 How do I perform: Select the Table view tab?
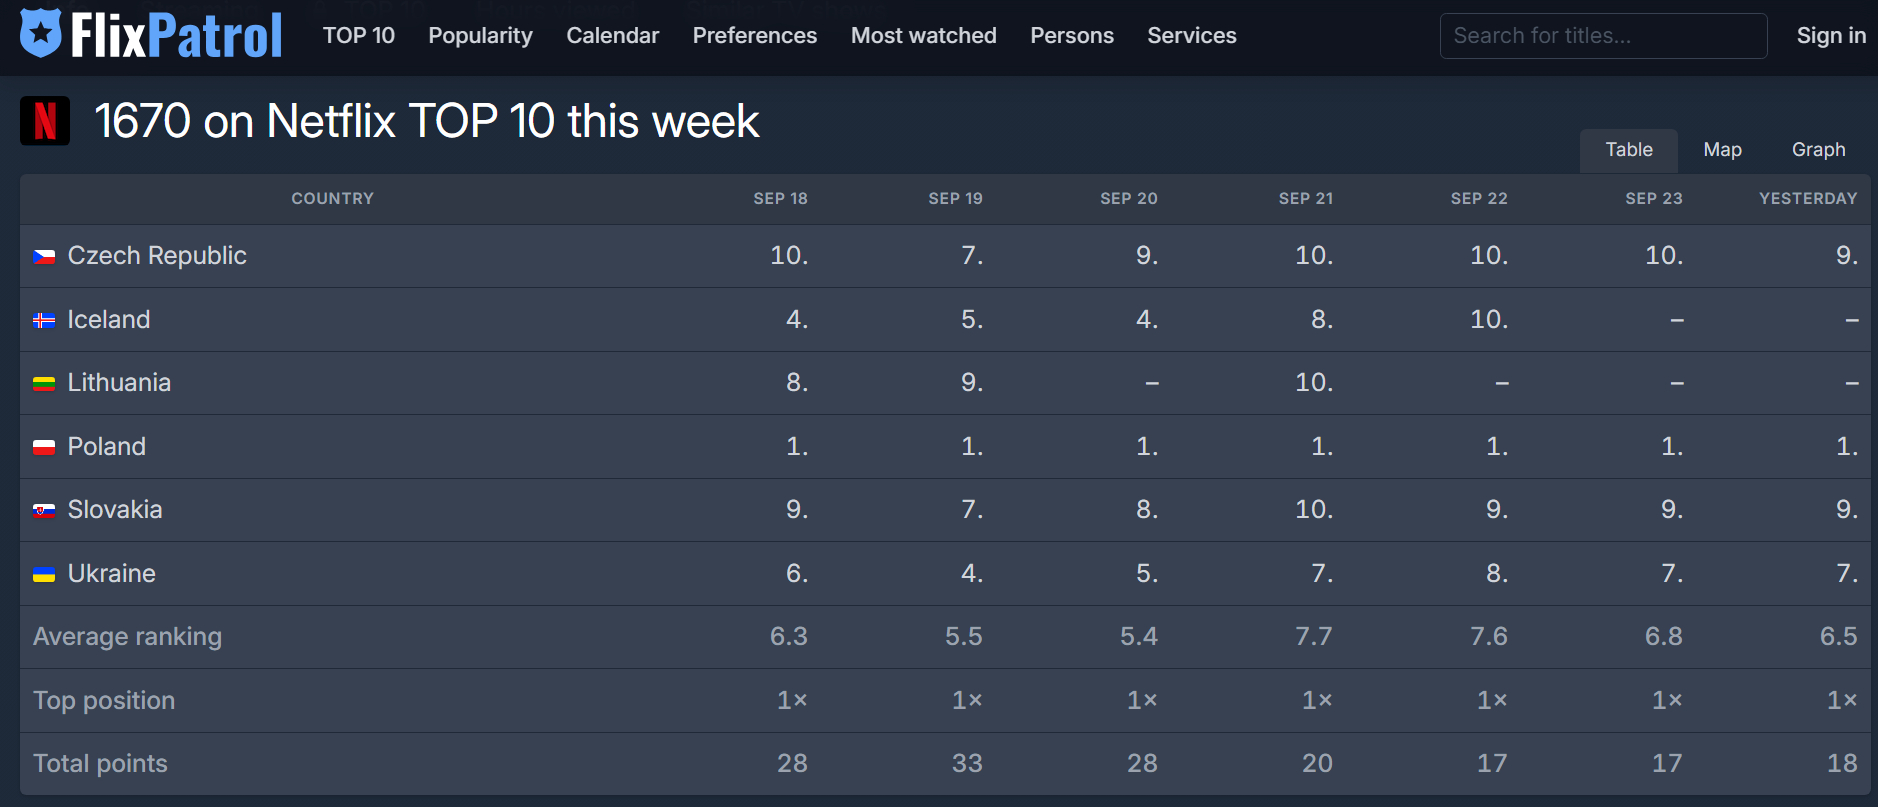1628,150
